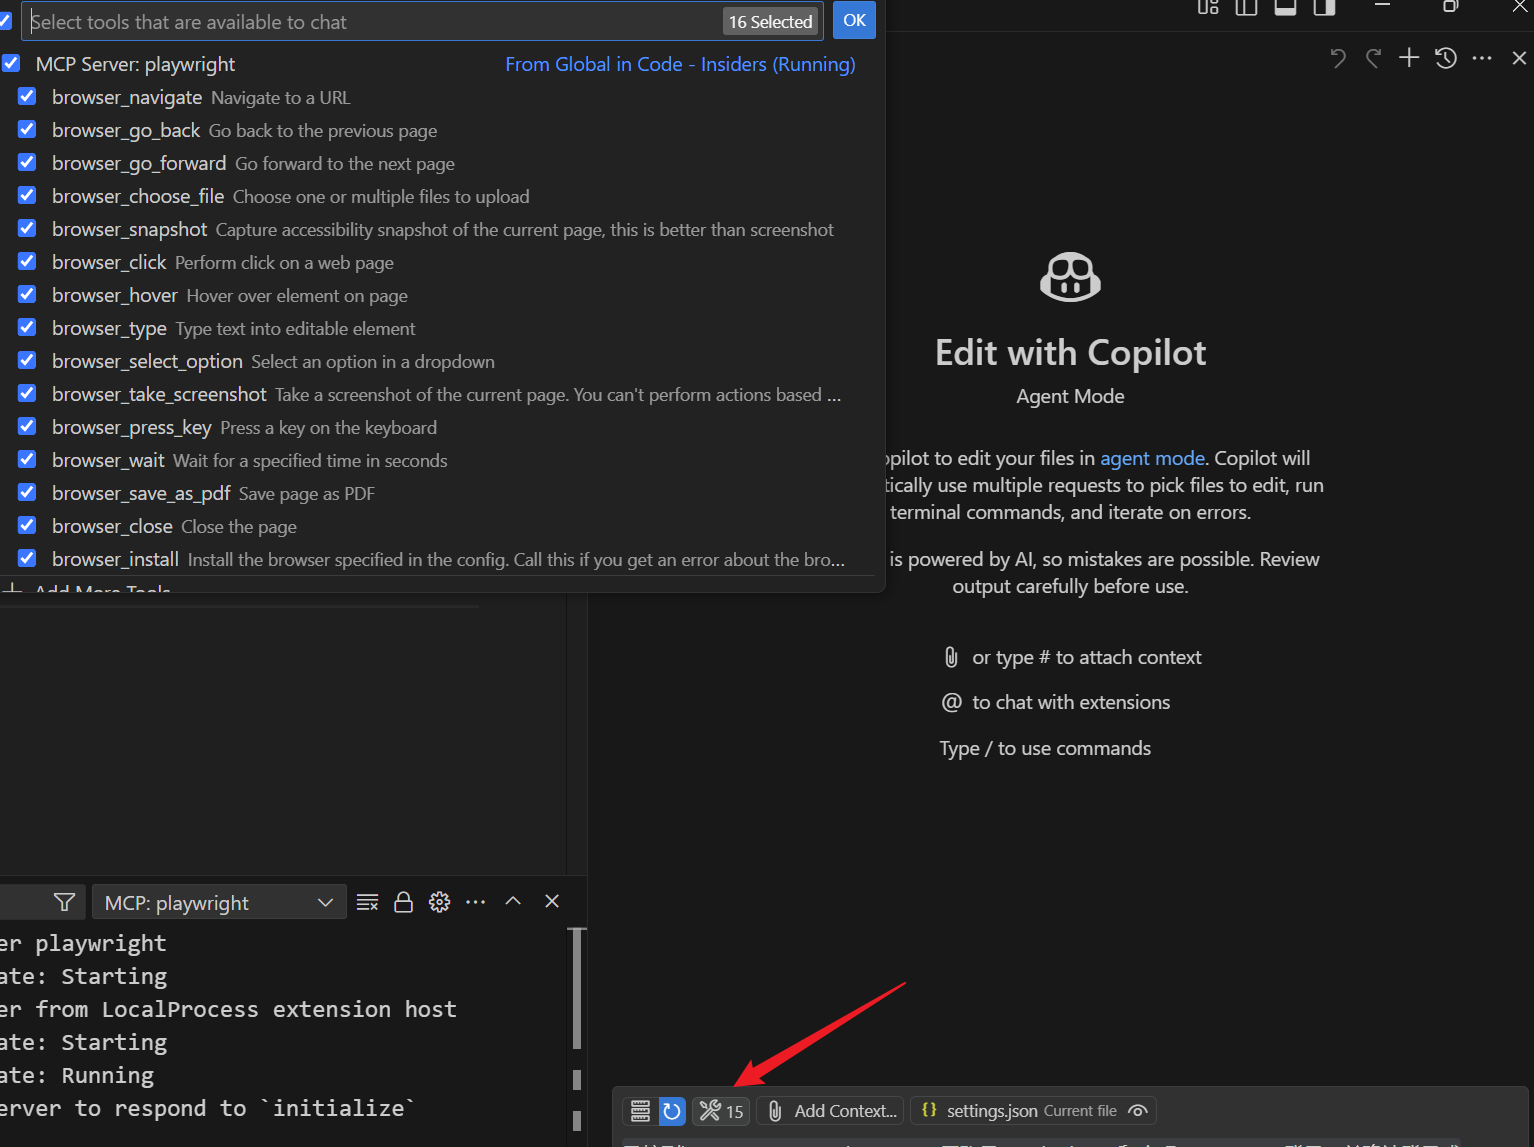Click the Add Context paperclip button
Image resolution: width=1534 pixels, height=1147 pixels.
point(830,1111)
